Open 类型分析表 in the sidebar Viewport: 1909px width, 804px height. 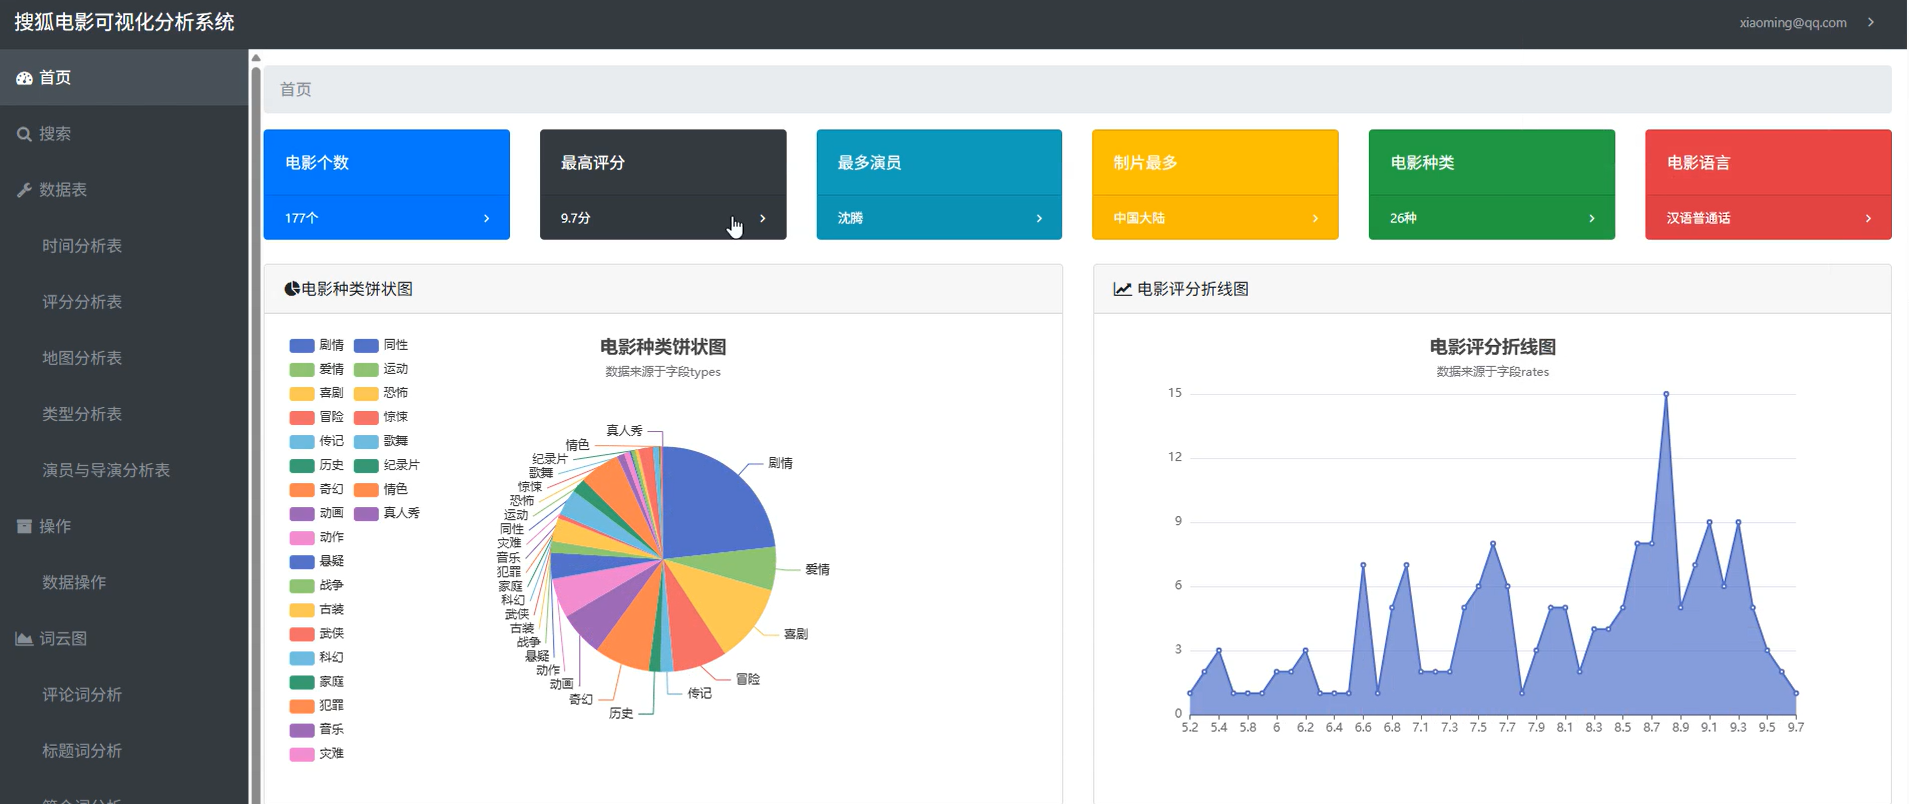click(x=82, y=414)
